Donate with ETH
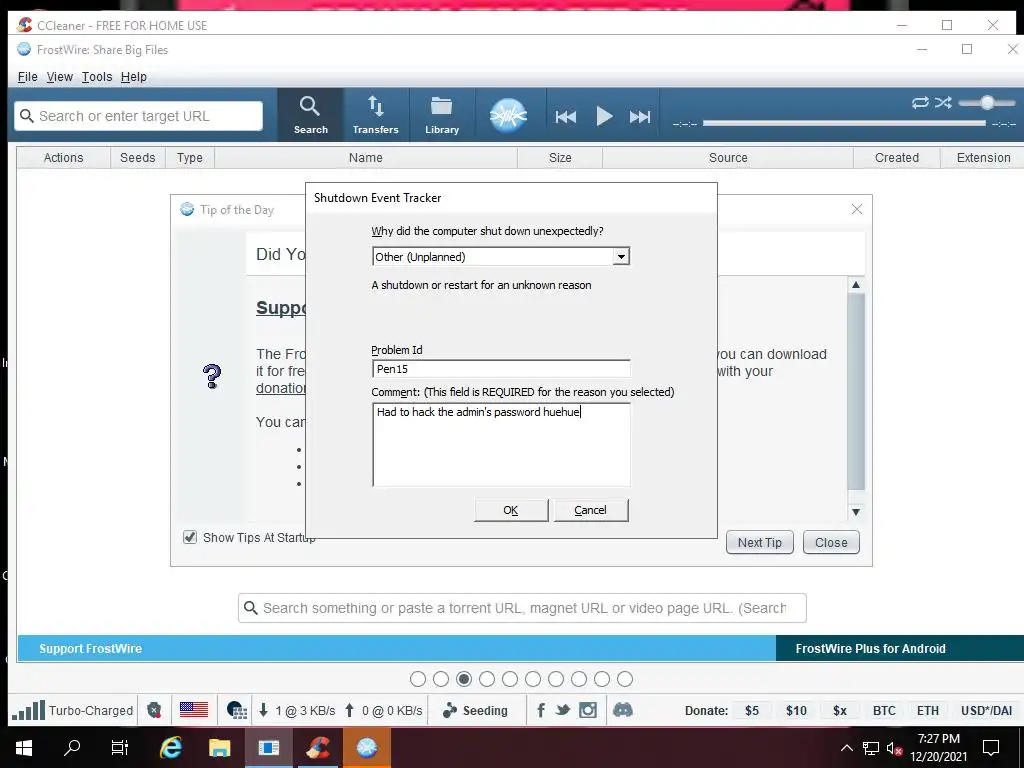 point(927,711)
